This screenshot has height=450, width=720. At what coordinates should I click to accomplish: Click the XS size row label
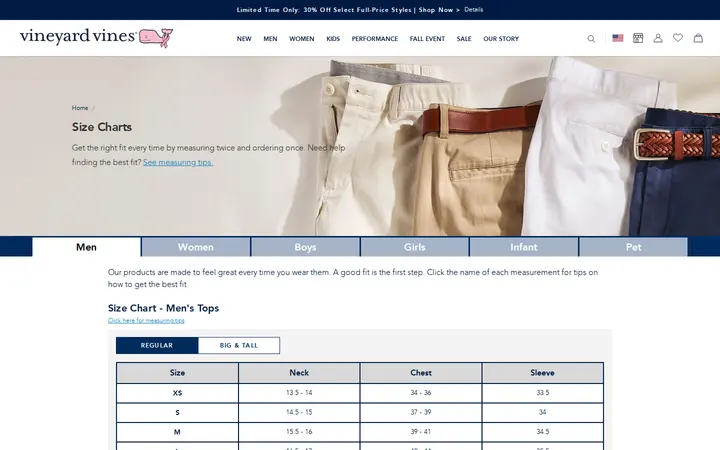pyautogui.click(x=177, y=393)
